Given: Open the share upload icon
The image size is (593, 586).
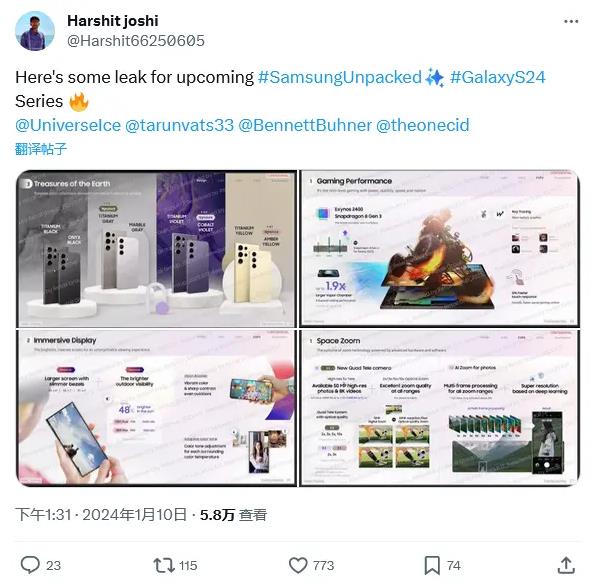Looking at the screenshot, I should click(x=566, y=565).
